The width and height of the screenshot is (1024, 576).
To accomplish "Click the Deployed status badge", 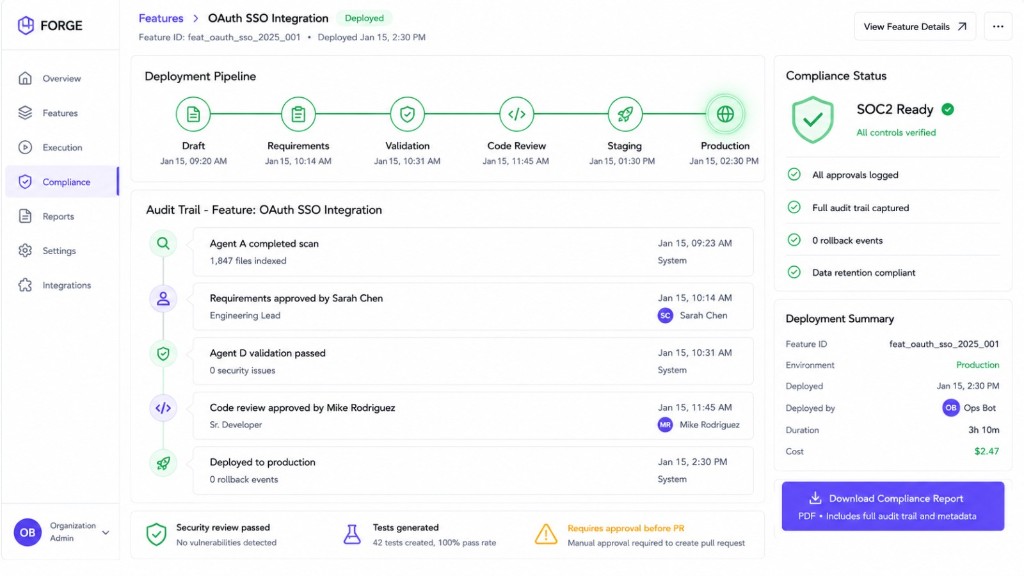I will coord(364,18).
